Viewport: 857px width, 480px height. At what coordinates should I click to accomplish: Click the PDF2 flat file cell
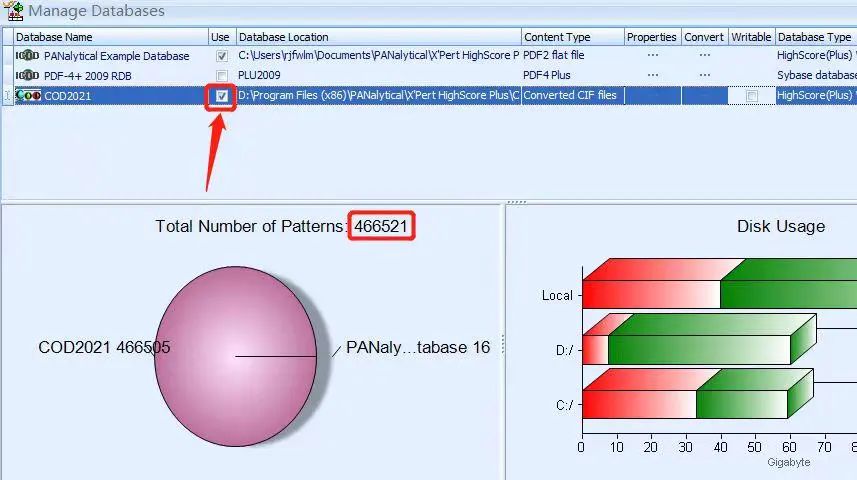[572, 55]
